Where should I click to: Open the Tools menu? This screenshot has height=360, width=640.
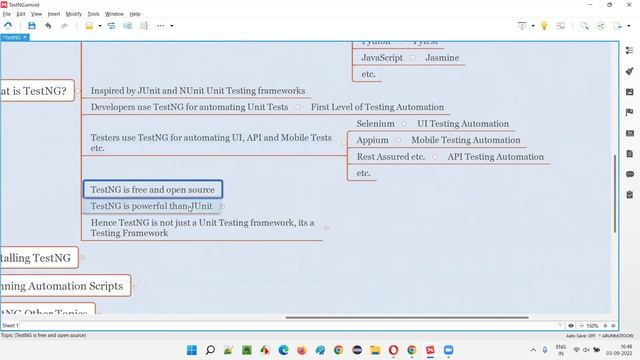pyautogui.click(x=93, y=14)
